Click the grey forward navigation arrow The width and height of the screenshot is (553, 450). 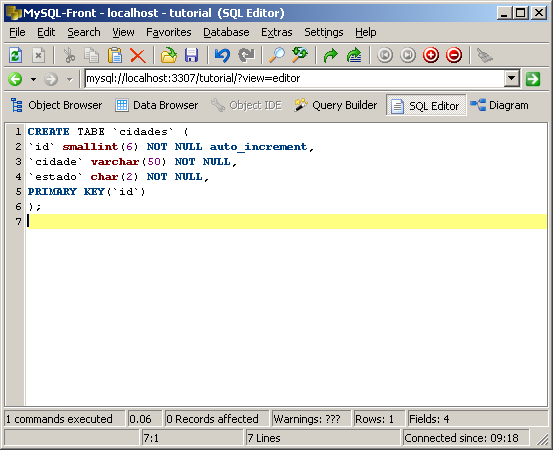tap(51, 79)
